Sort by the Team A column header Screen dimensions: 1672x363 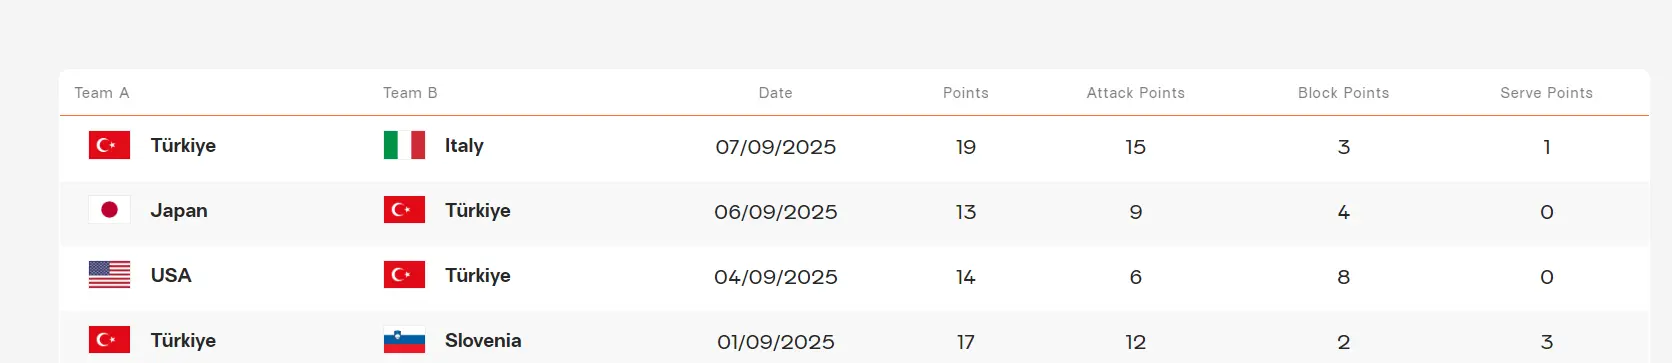click(x=102, y=93)
